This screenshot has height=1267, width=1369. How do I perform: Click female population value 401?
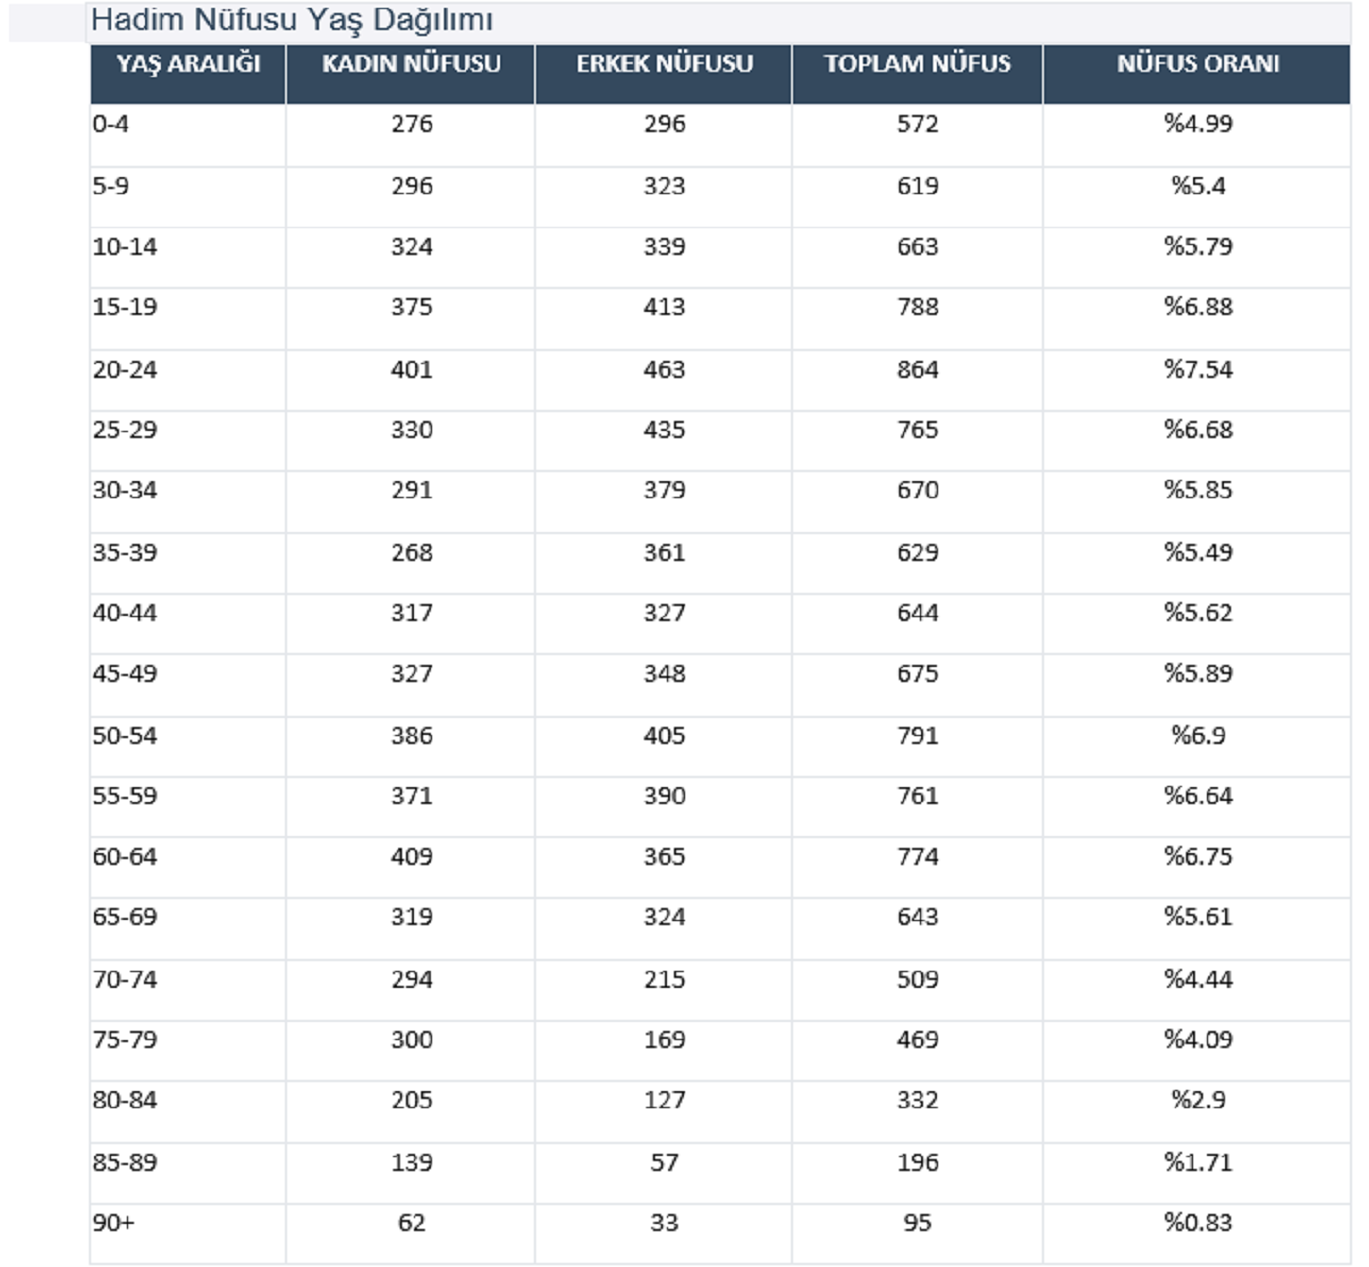point(412,370)
